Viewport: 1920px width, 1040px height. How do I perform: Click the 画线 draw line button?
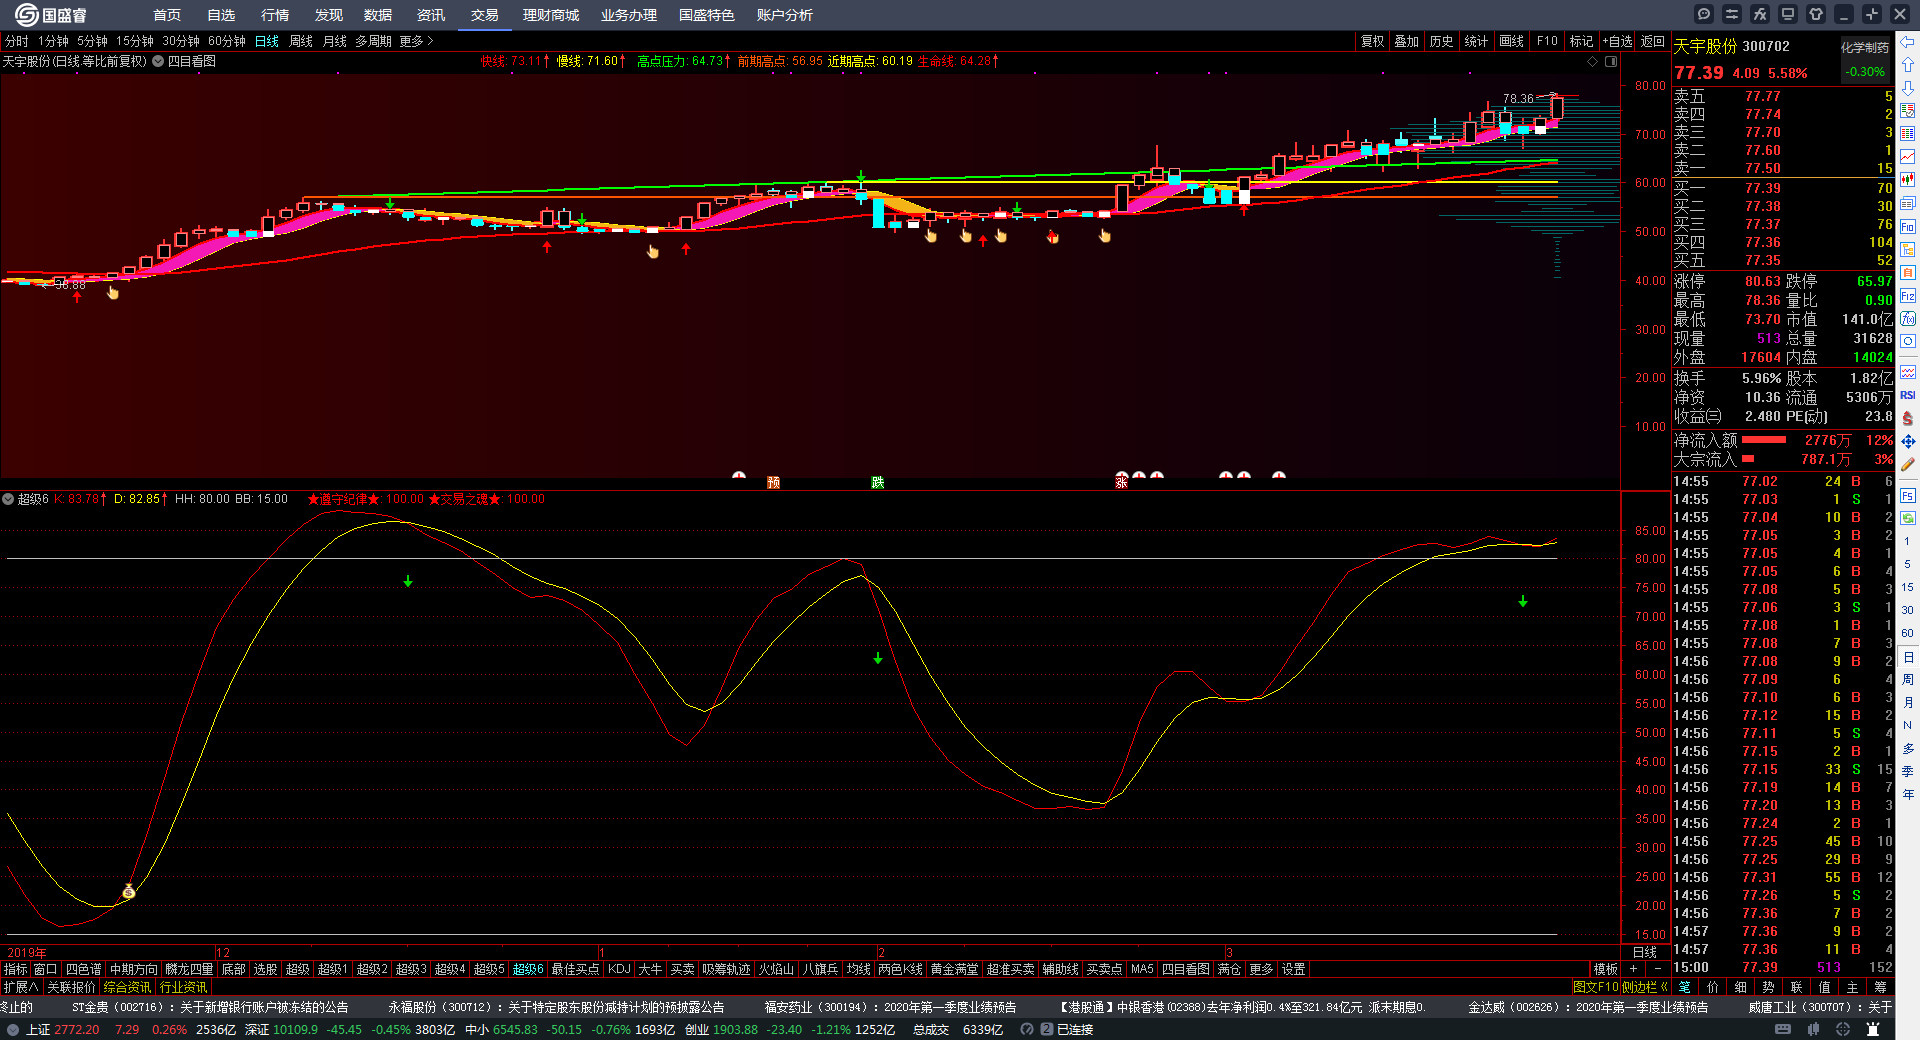click(x=1512, y=41)
